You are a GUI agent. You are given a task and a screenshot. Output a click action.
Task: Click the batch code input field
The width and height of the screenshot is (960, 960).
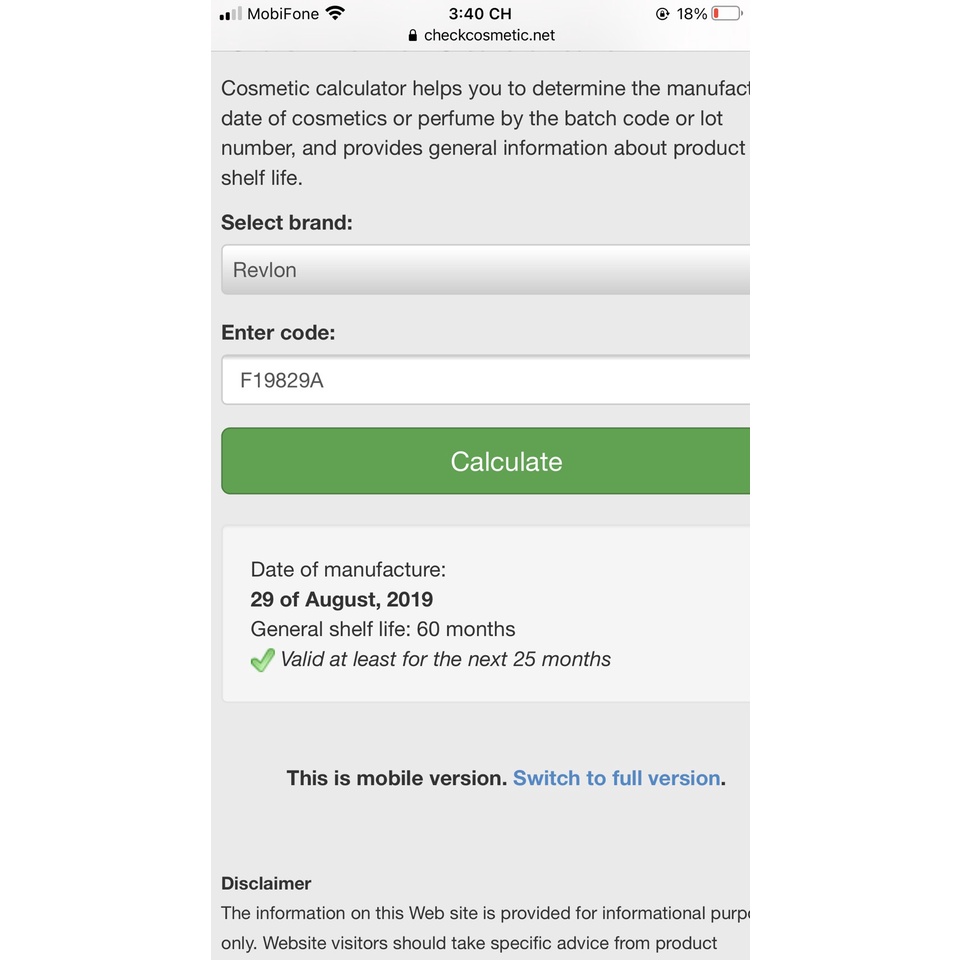[x=485, y=381]
